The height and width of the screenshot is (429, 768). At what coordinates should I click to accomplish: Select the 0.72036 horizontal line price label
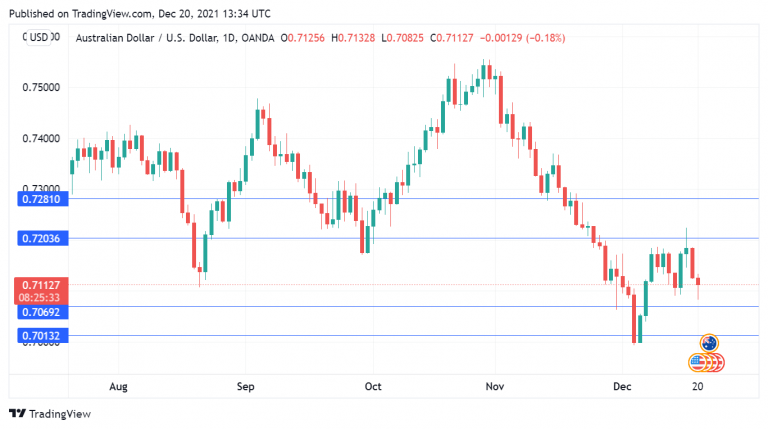point(42,238)
